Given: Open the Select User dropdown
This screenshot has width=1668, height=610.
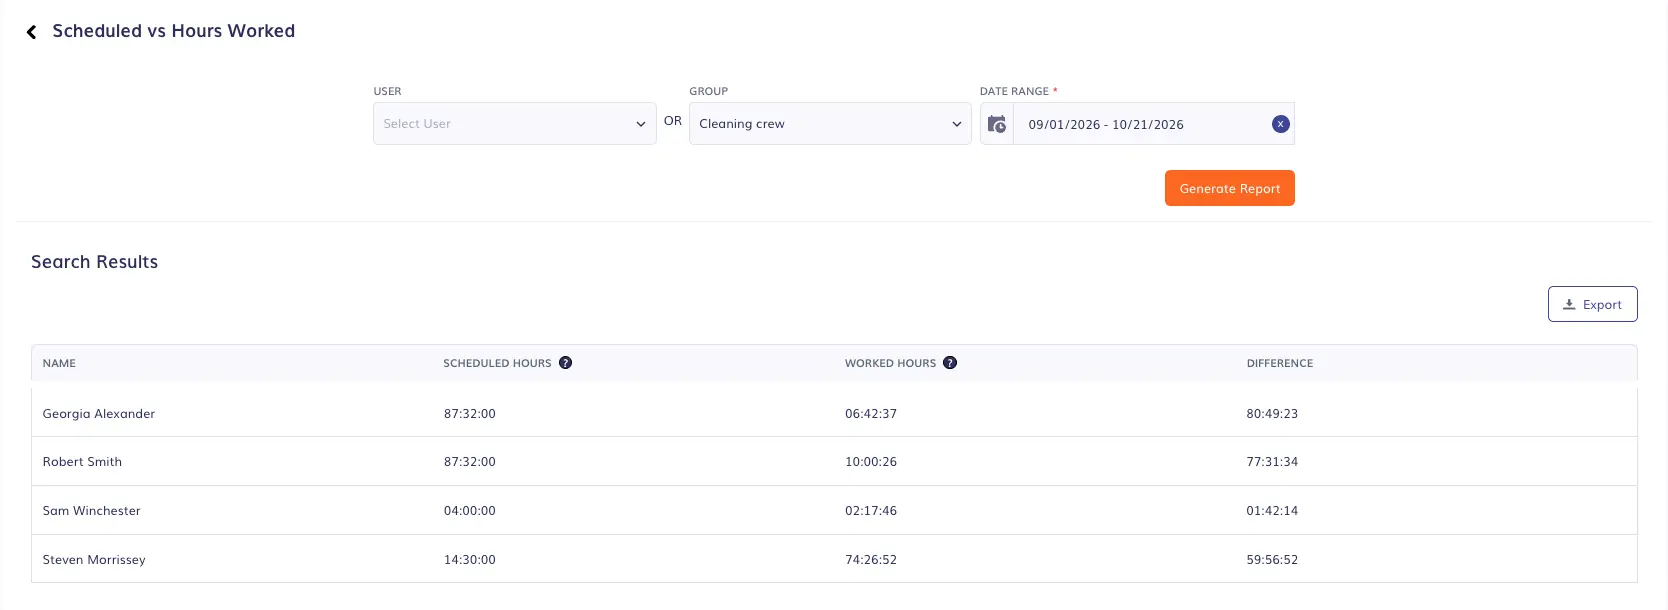Looking at the screenshot, I should click(x=515, y=124).
